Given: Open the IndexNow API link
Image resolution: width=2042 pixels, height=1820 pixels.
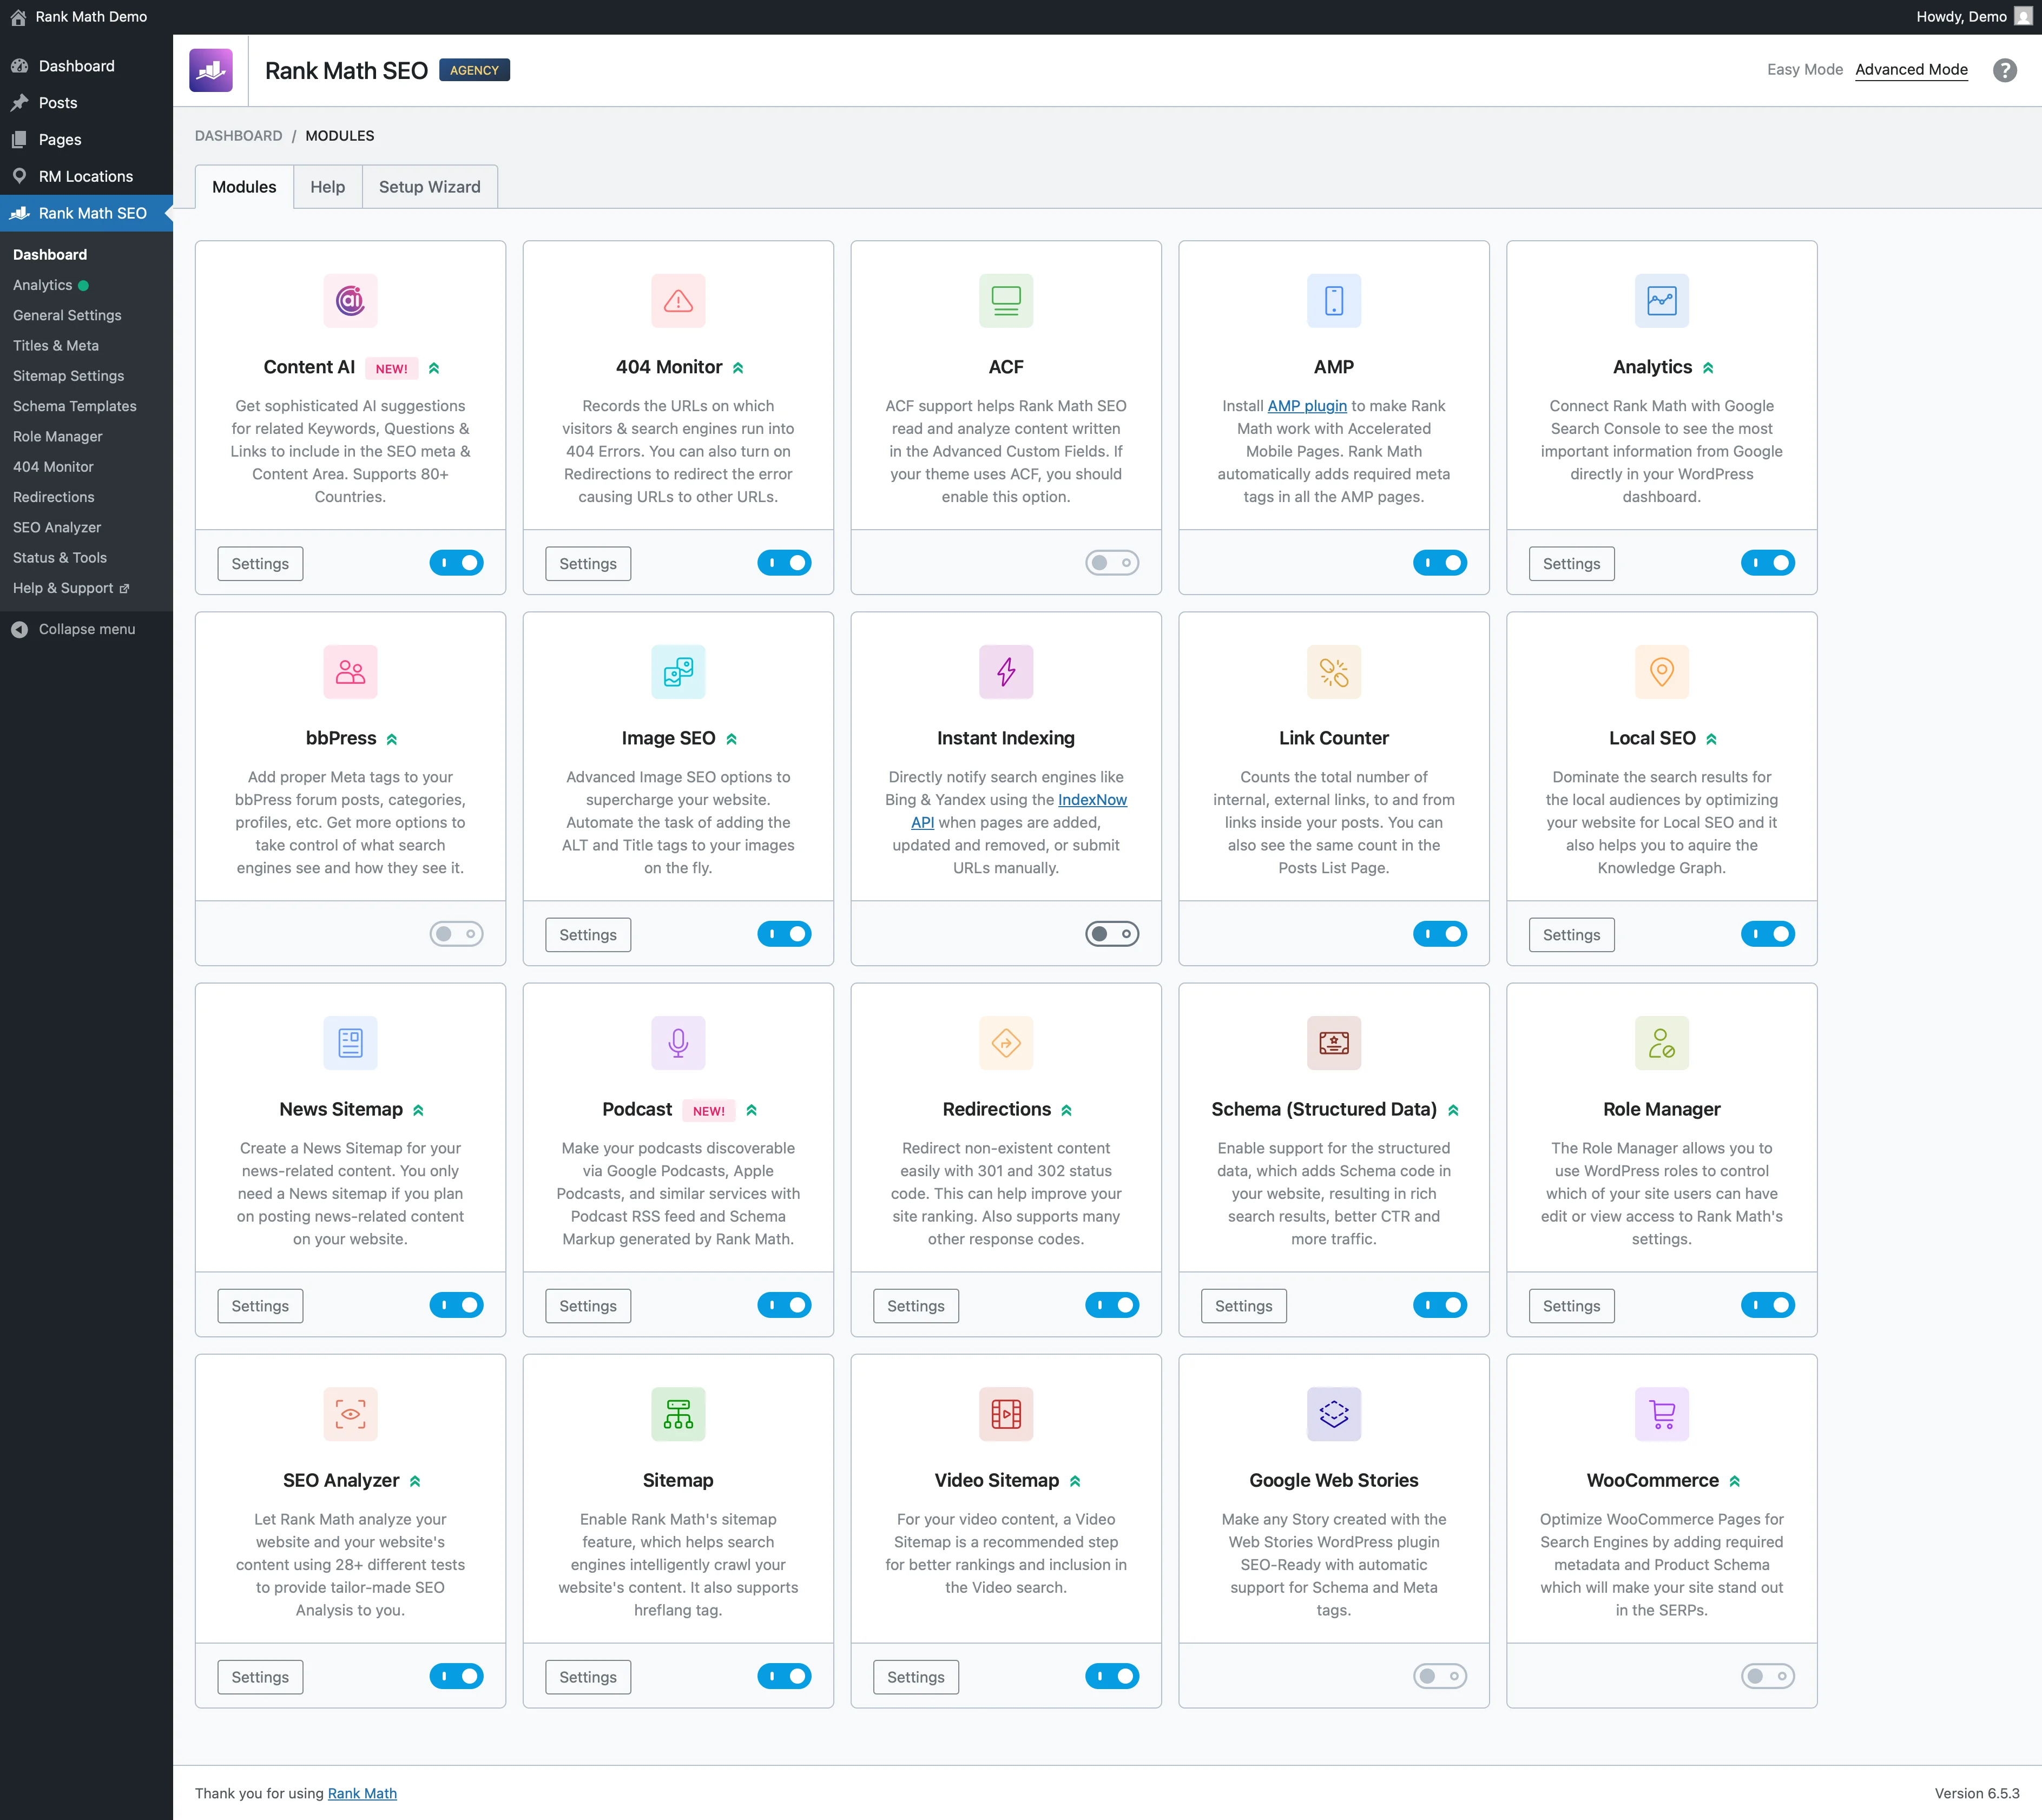Looking at the screenshot, I should [x=1092, y=800].
